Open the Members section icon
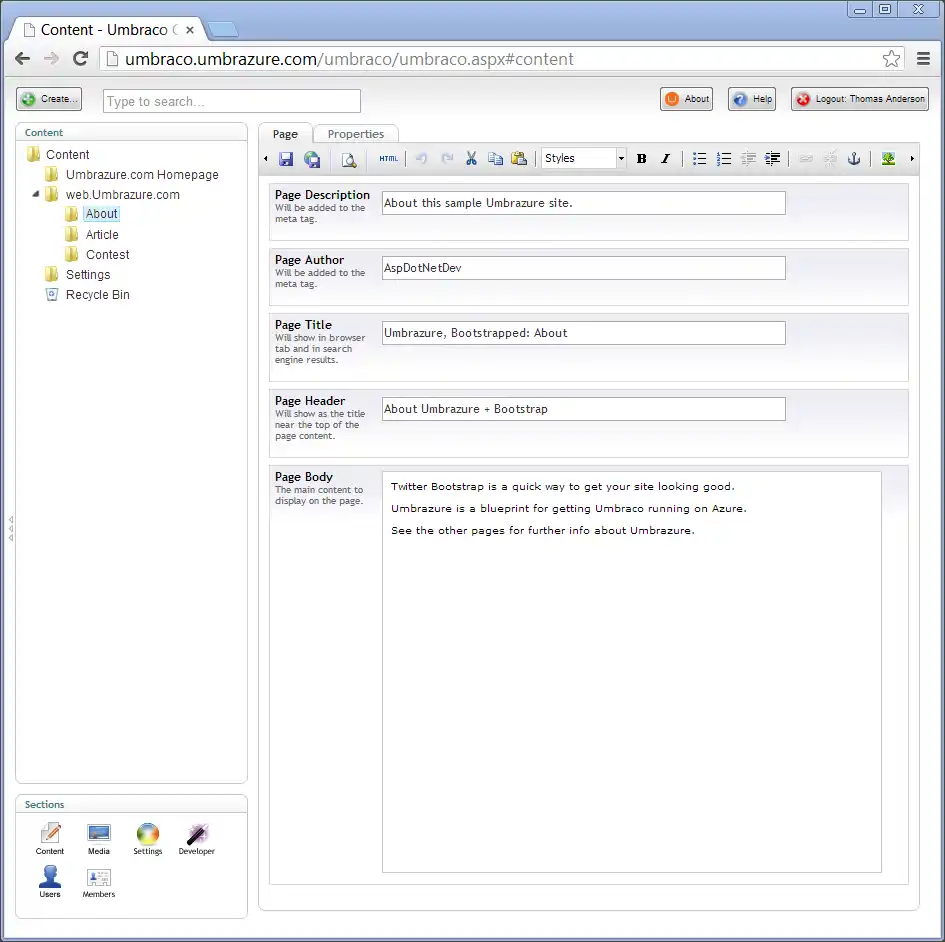This screenshot has height=942, width=945. pos(99,882)
